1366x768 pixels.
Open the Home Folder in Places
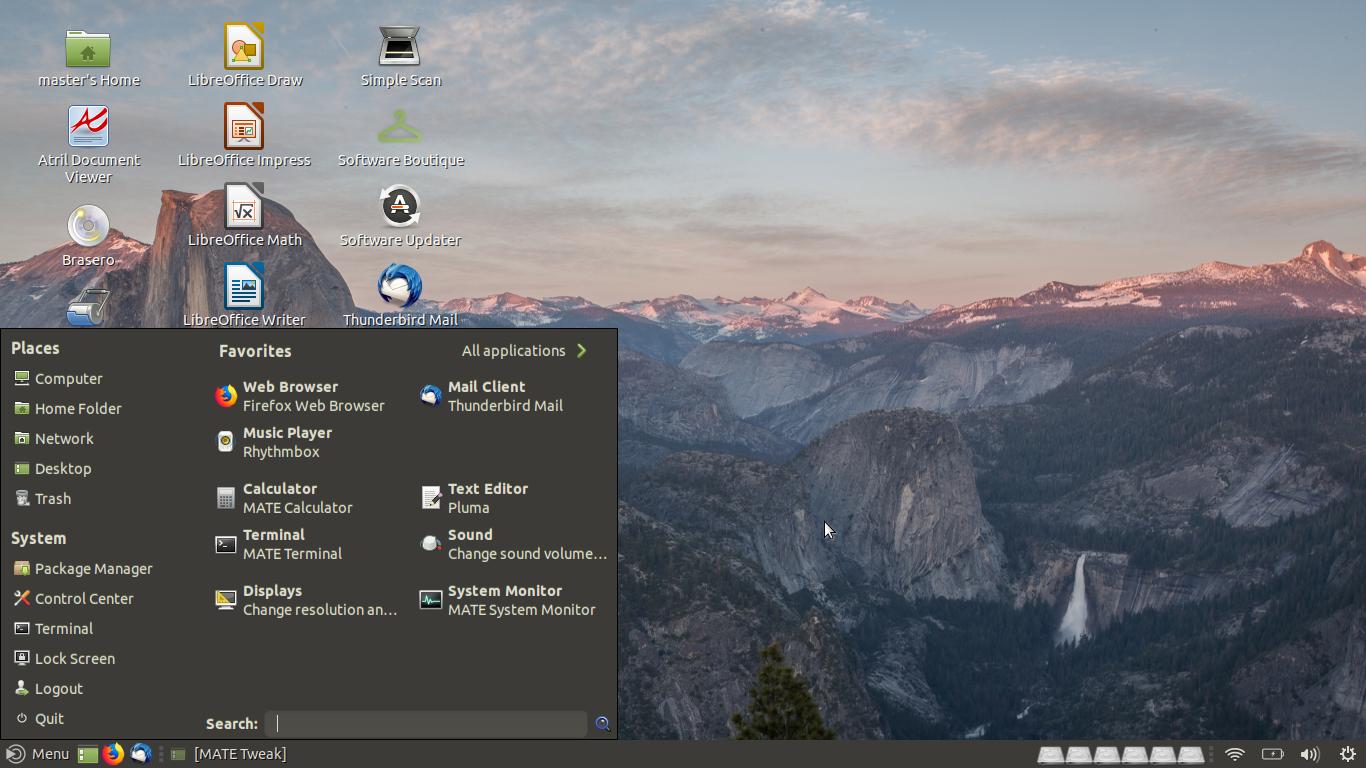[77, 408]
